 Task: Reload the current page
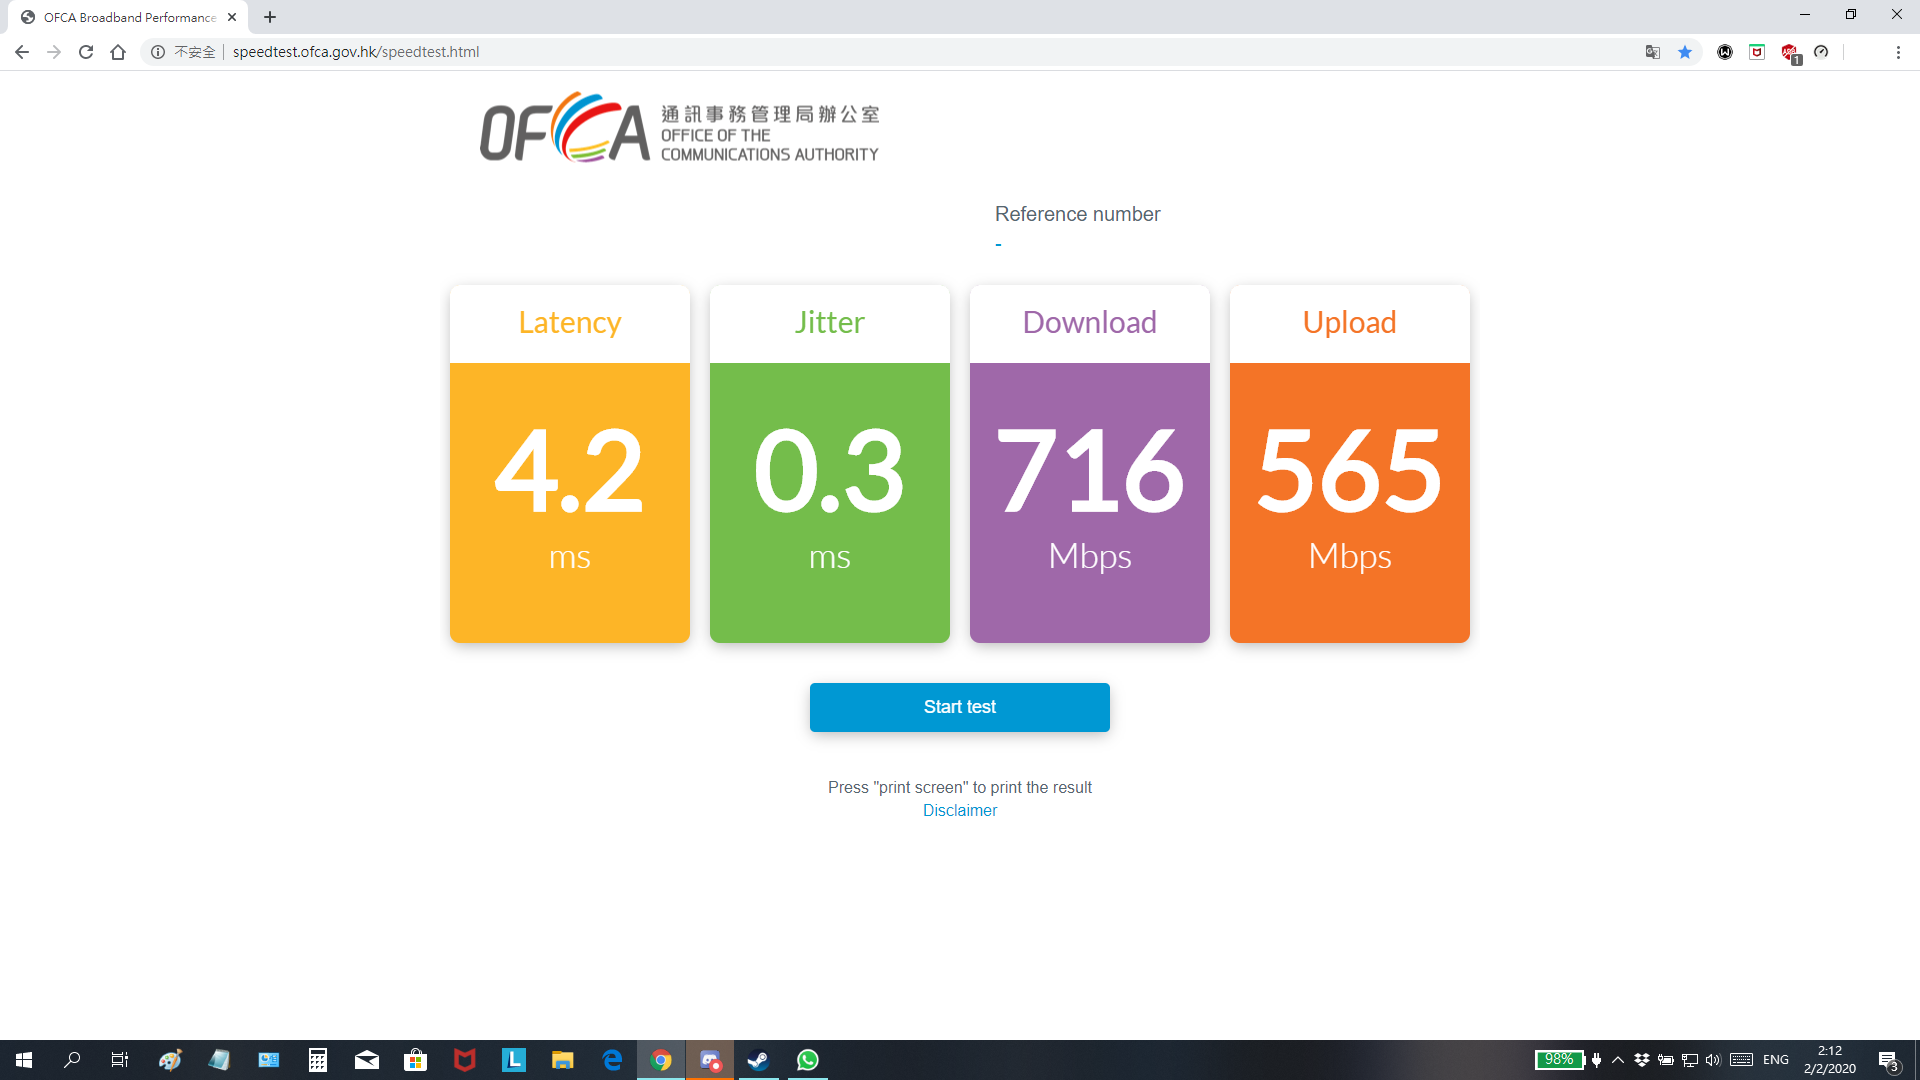point(86,52)
